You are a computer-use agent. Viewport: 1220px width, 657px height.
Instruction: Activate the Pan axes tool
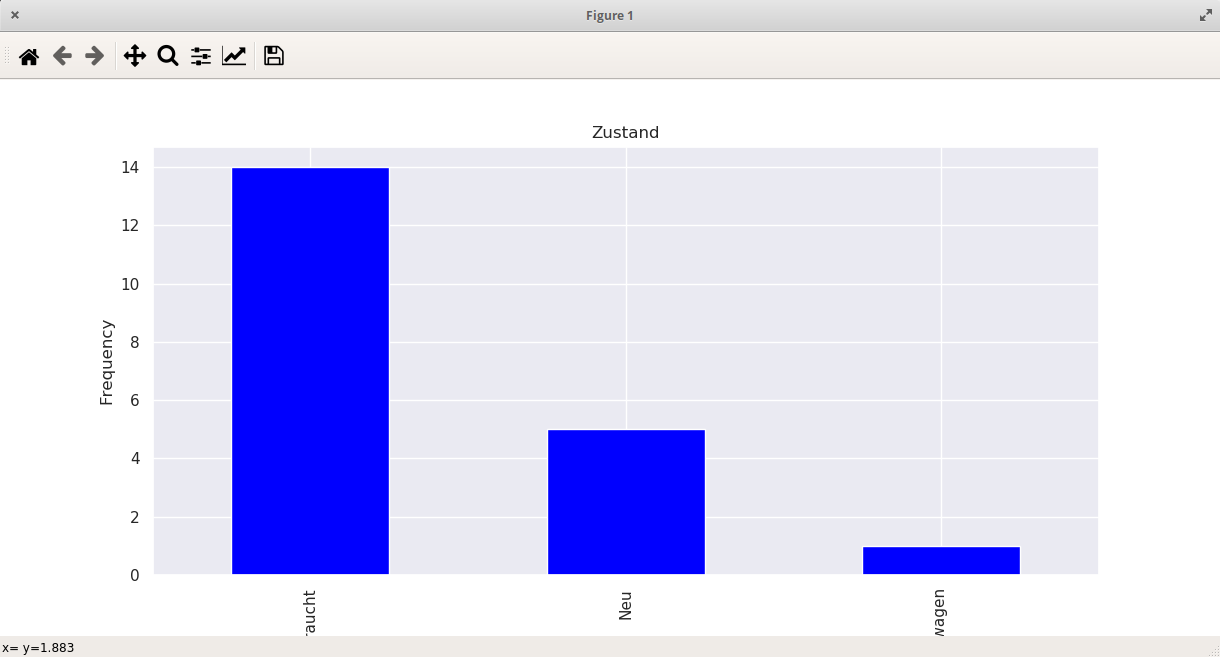(x=135, y=56)
